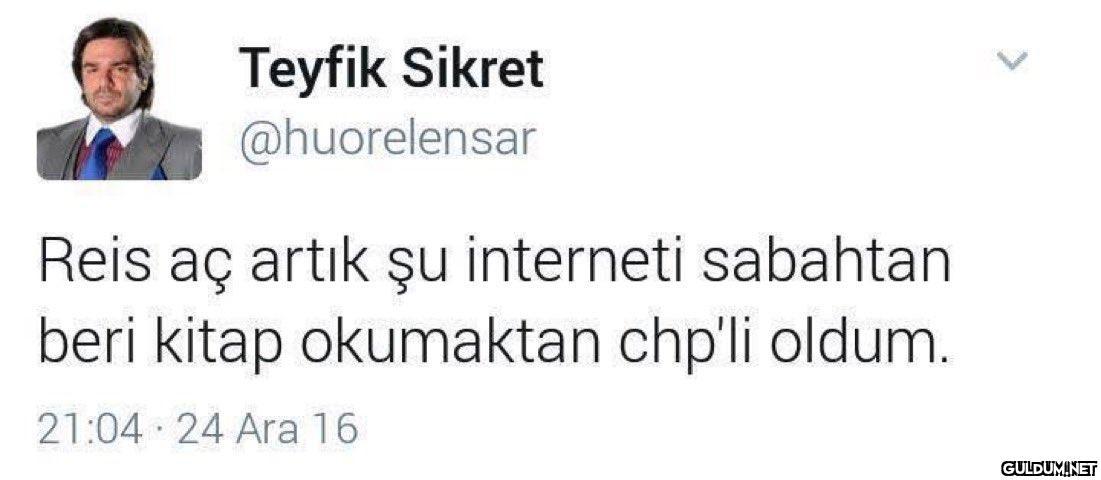This screenshot has height=480, width=1101.
Task: Open the tweet options chevron menu
Action: [x=1013, y=61]
